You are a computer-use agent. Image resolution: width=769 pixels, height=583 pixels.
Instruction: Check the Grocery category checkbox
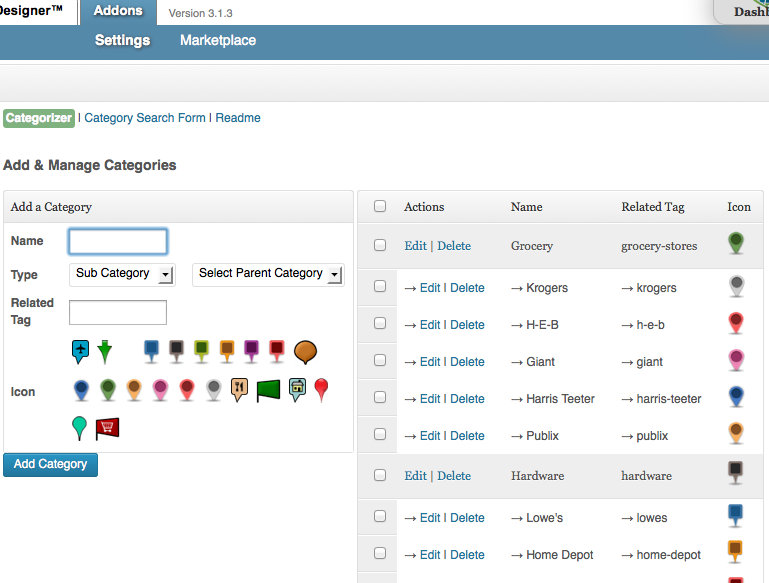point(380,245)
